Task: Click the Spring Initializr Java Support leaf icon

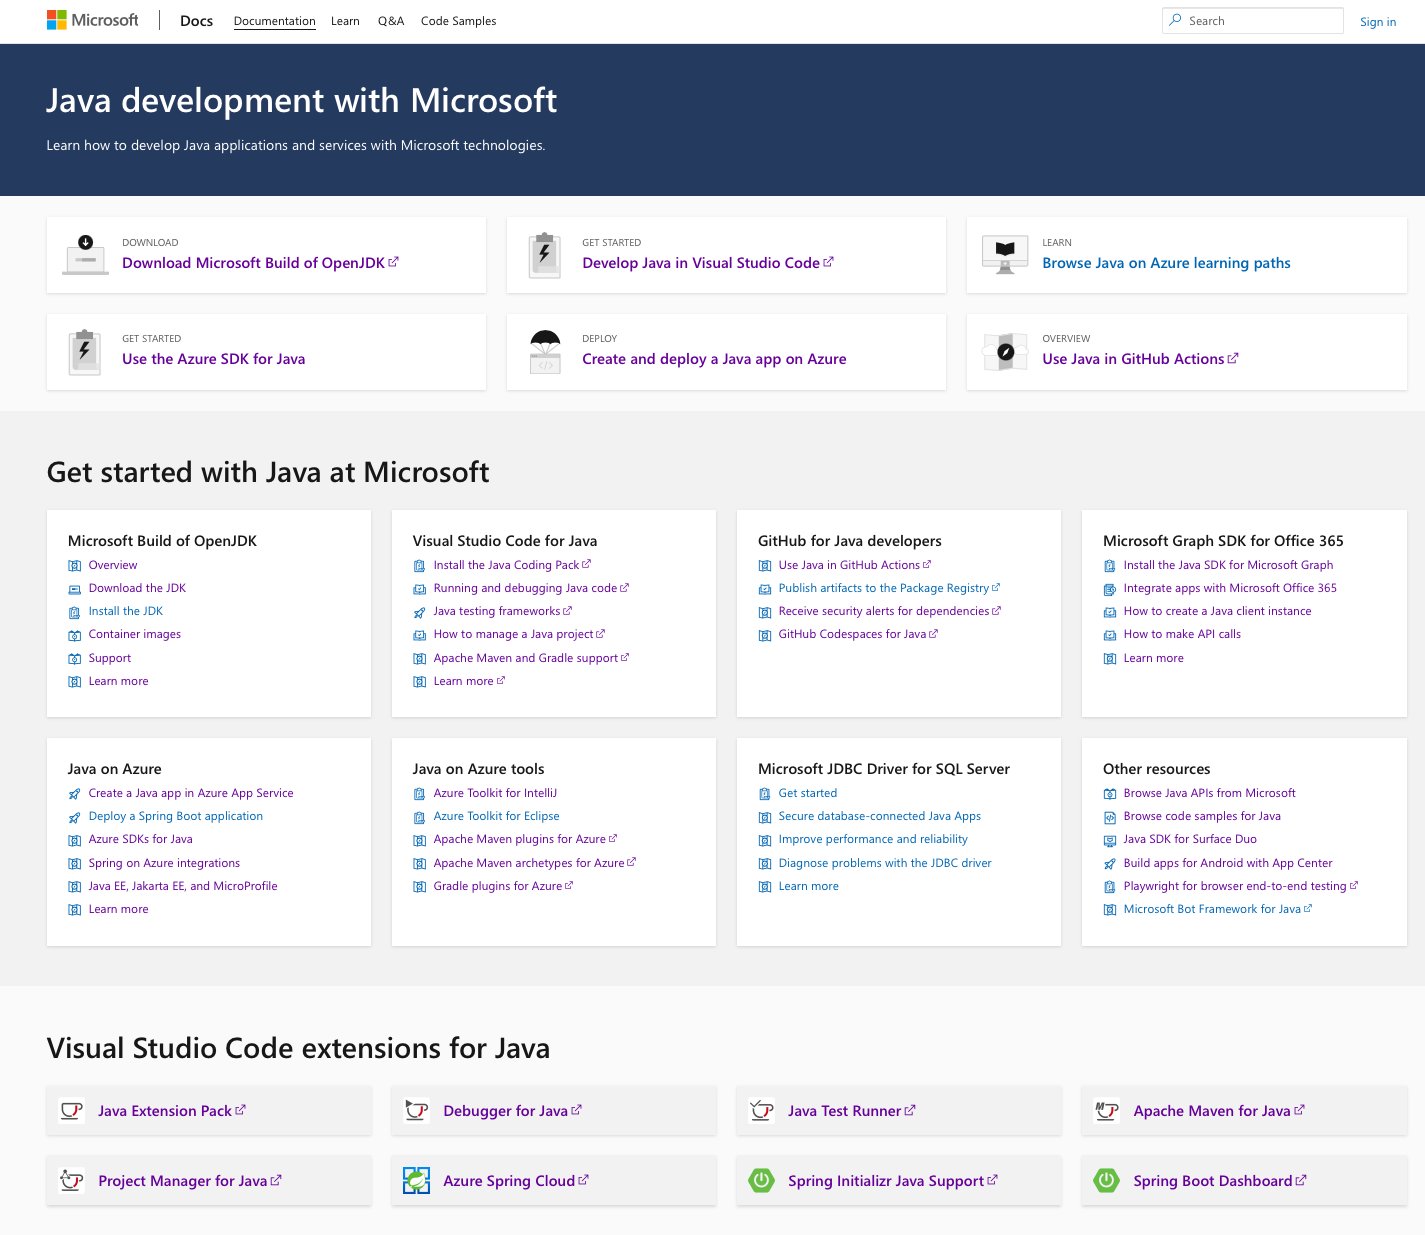Action: pyautogui.click(x=761, y=1180)
